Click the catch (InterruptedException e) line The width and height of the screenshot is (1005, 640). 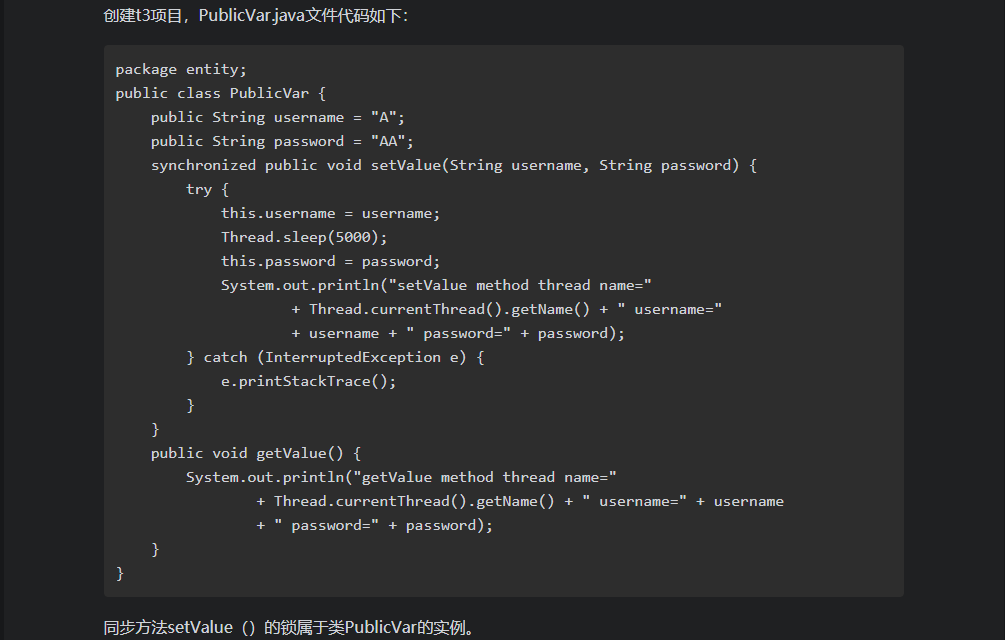click(x=335, y=357)
